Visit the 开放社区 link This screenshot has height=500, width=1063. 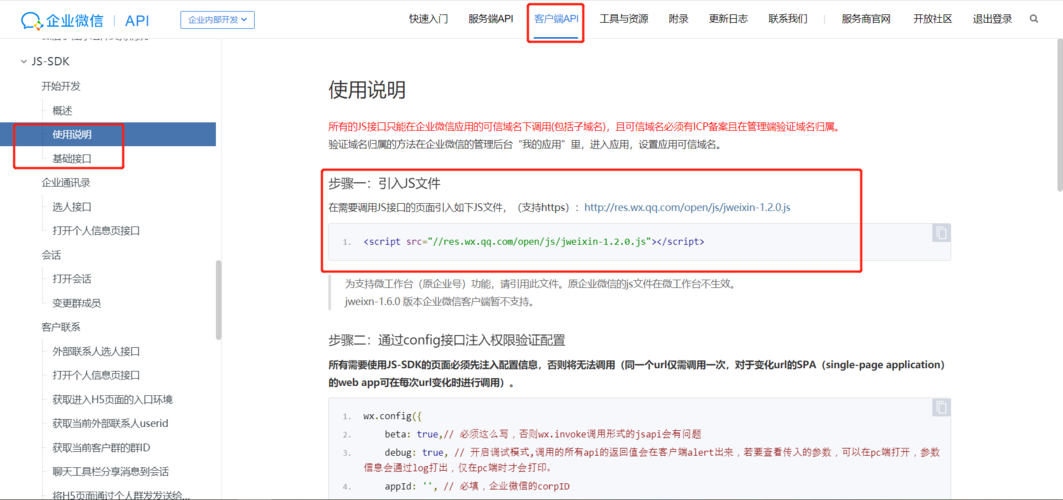(x=932, y=19)
